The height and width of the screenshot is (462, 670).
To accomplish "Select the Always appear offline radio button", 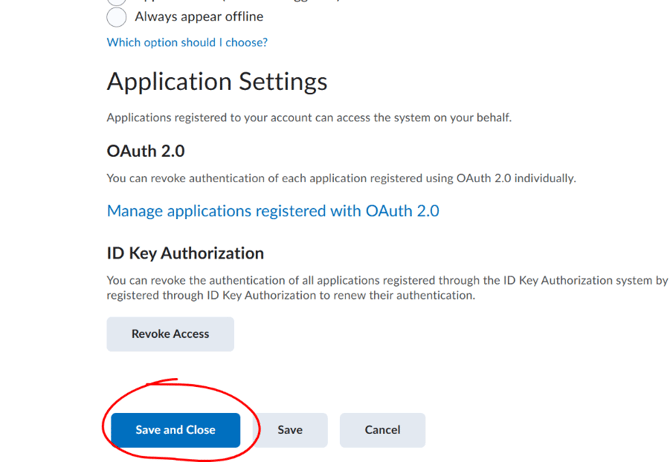I will point(116,17).
